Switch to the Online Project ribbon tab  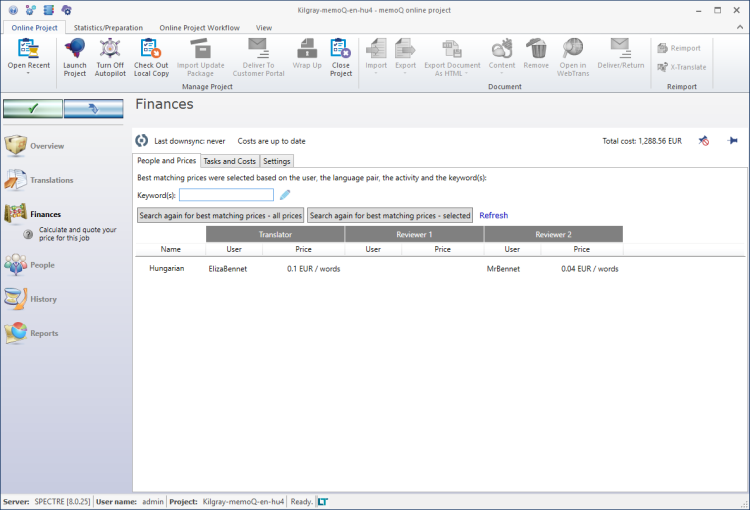pyautogui.click(x=34, y=28)
